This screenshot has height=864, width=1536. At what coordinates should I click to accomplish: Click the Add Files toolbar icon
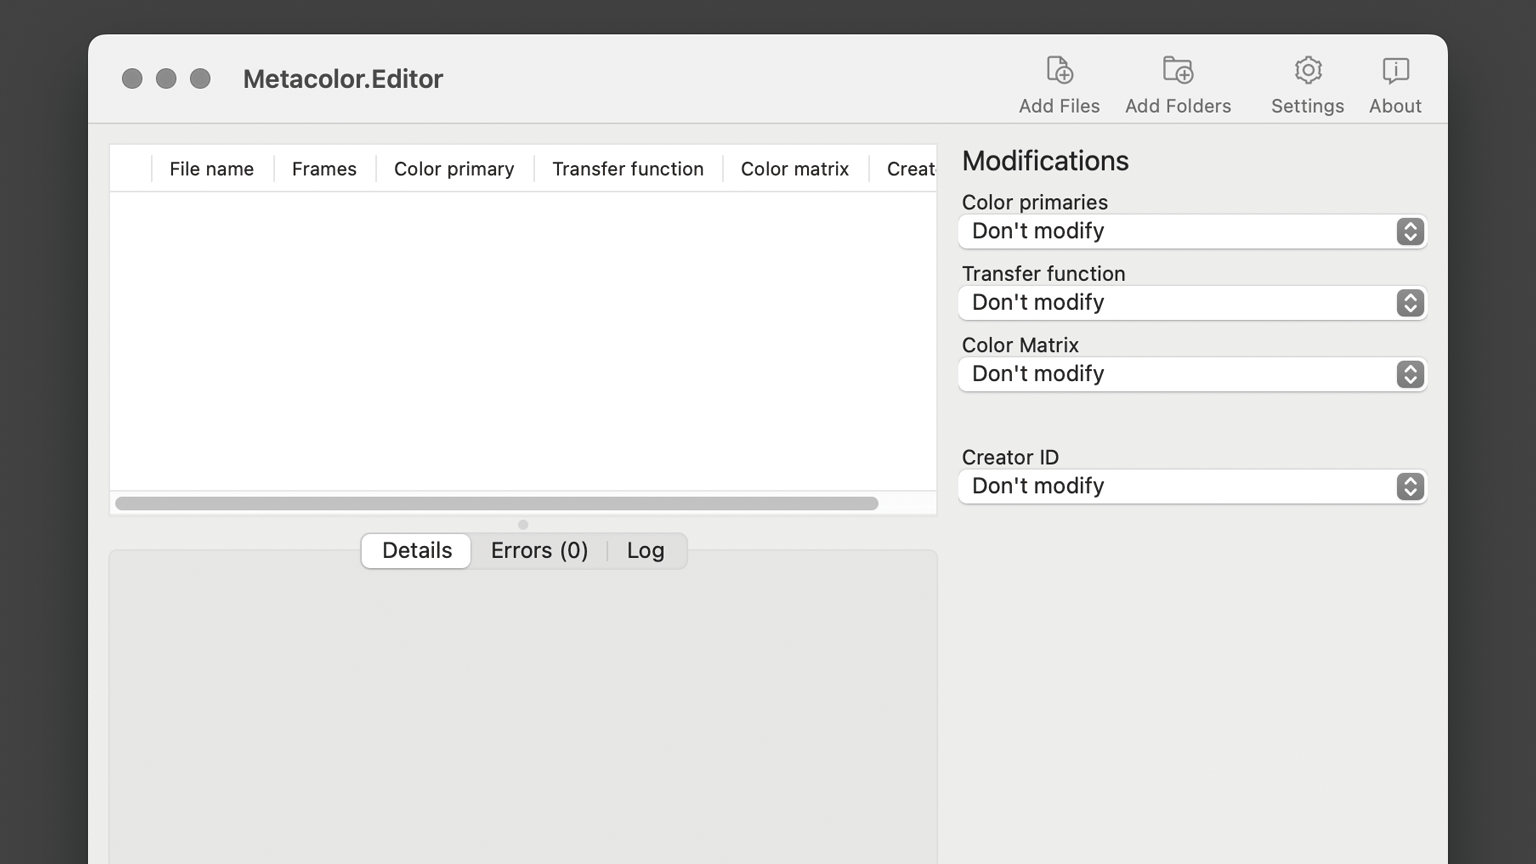click(1059, 71)
